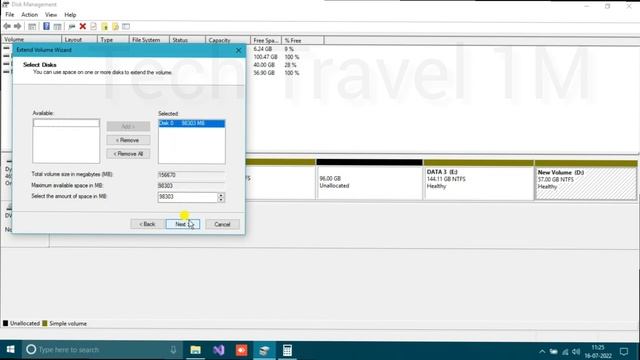
Task: Click the 6.24 GB free space cell
Action: coord(262,49)
